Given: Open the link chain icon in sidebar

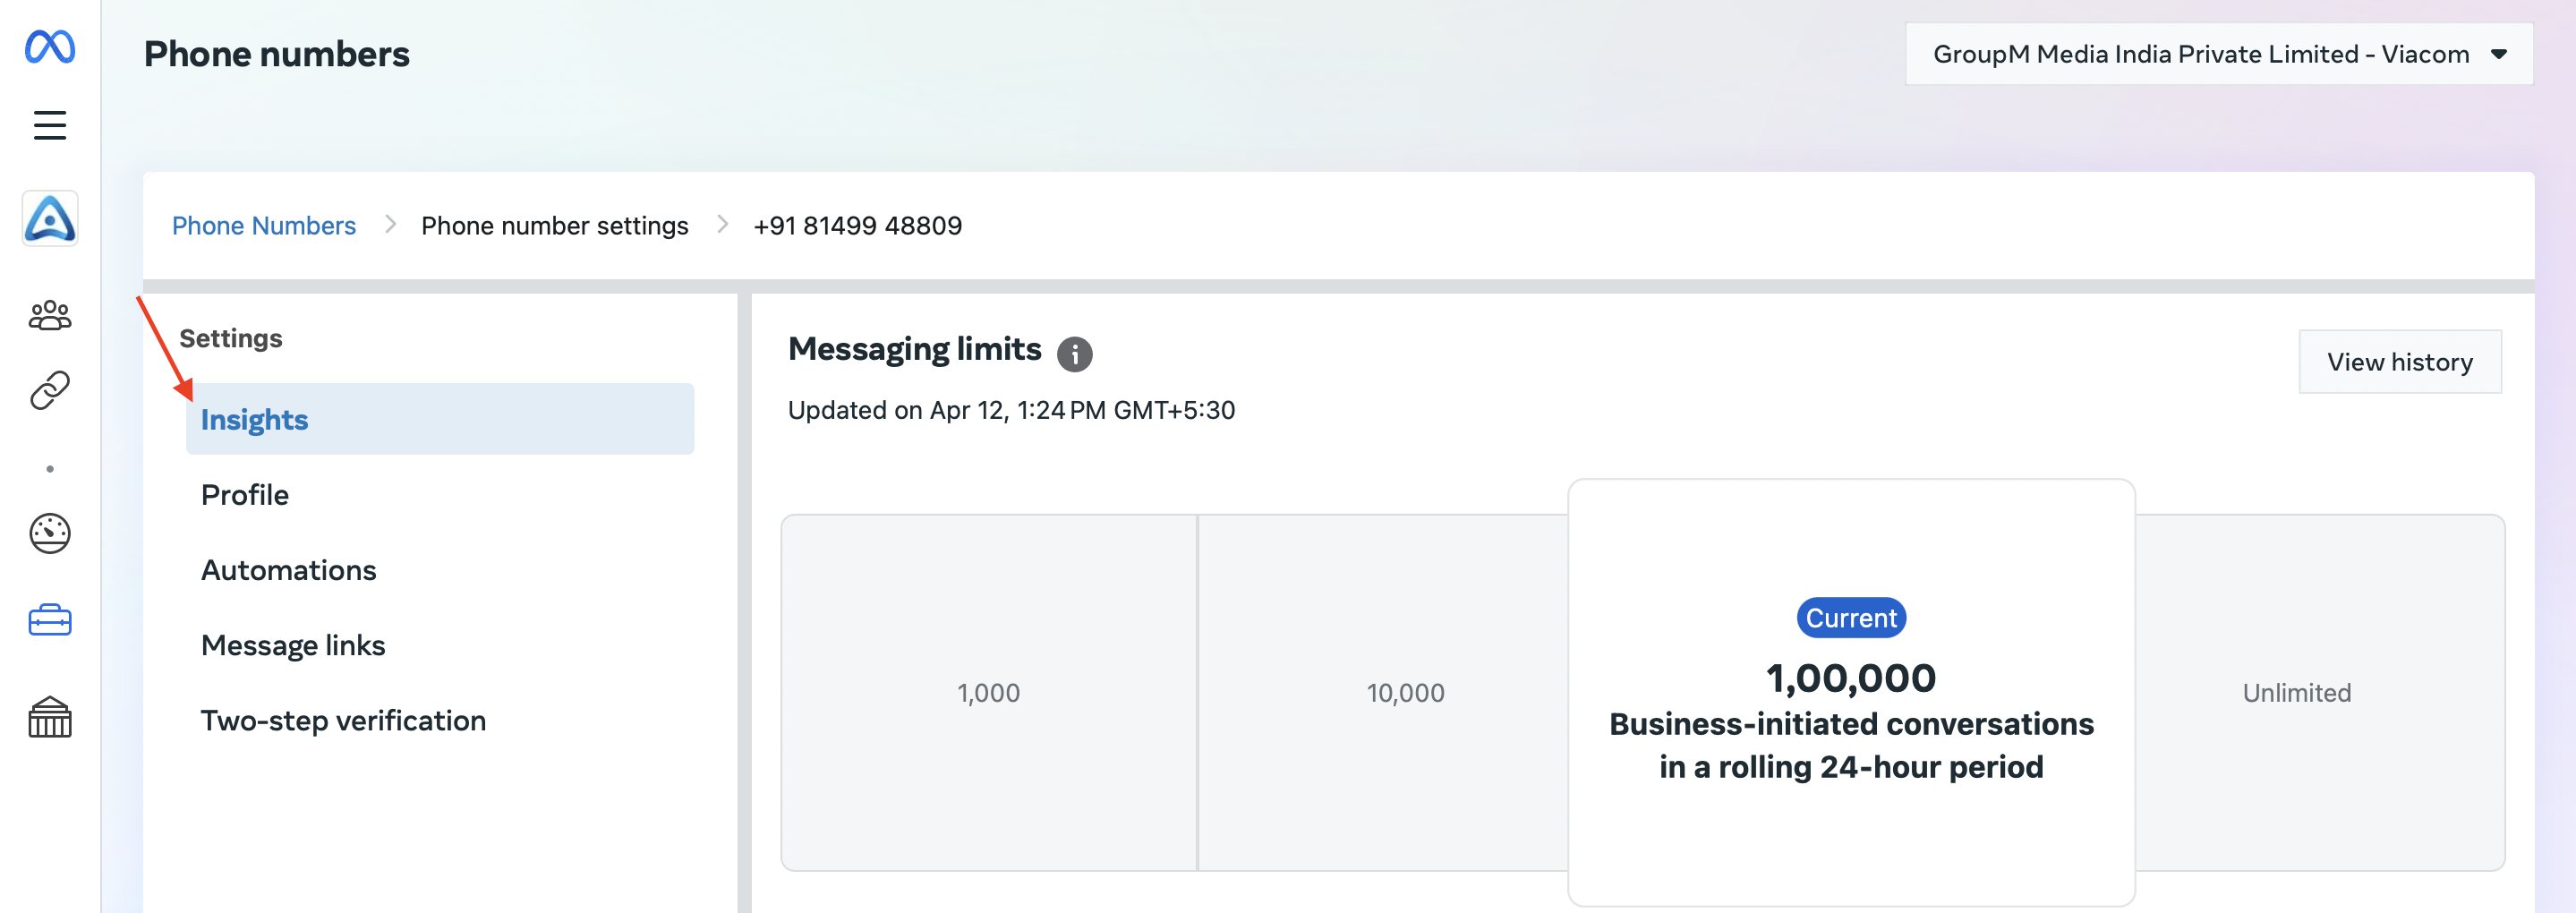Looking at the screenshot, I should 50,391.
